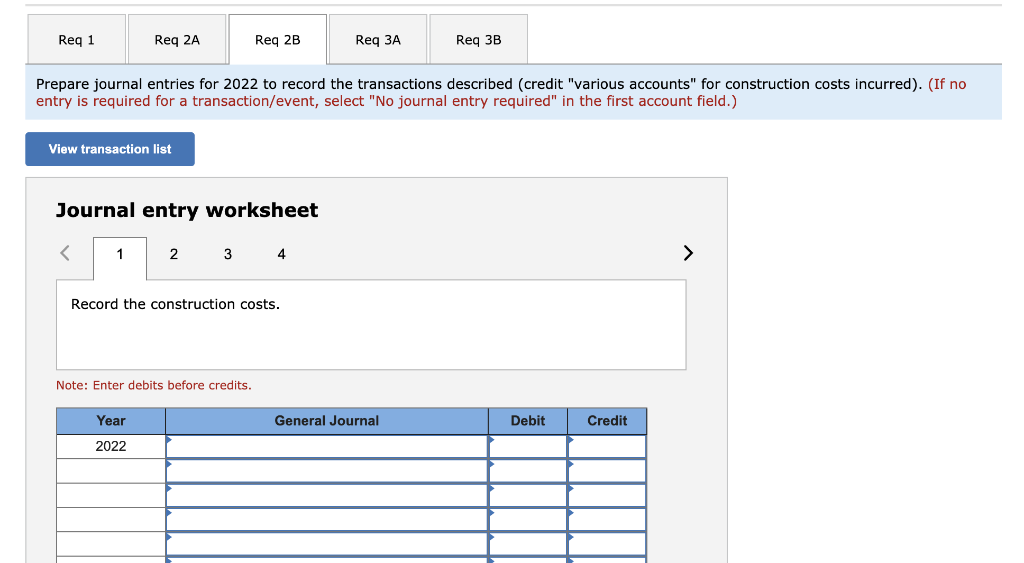
Task: Click the 'Journal entry worksheet' heading
Action: click(x=187, y=210)
